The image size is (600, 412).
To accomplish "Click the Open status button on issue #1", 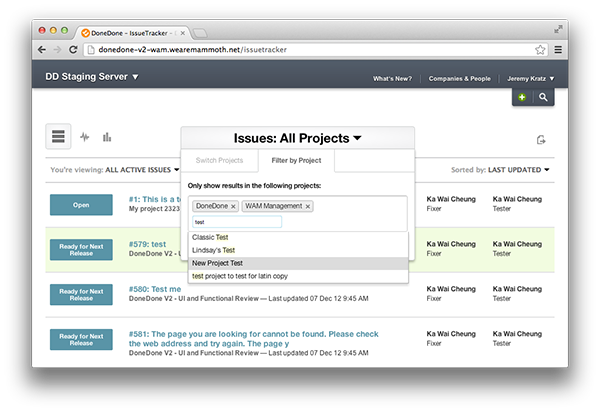I will (81, 205).
